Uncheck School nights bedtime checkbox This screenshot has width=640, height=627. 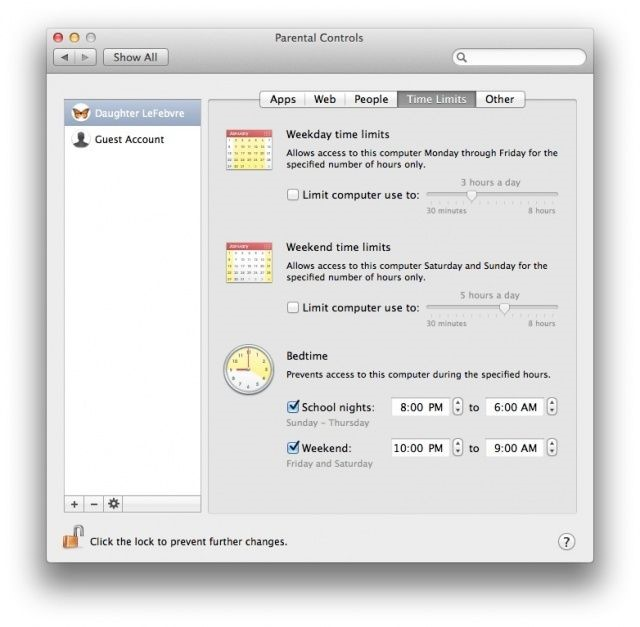(x=293, y=407)
